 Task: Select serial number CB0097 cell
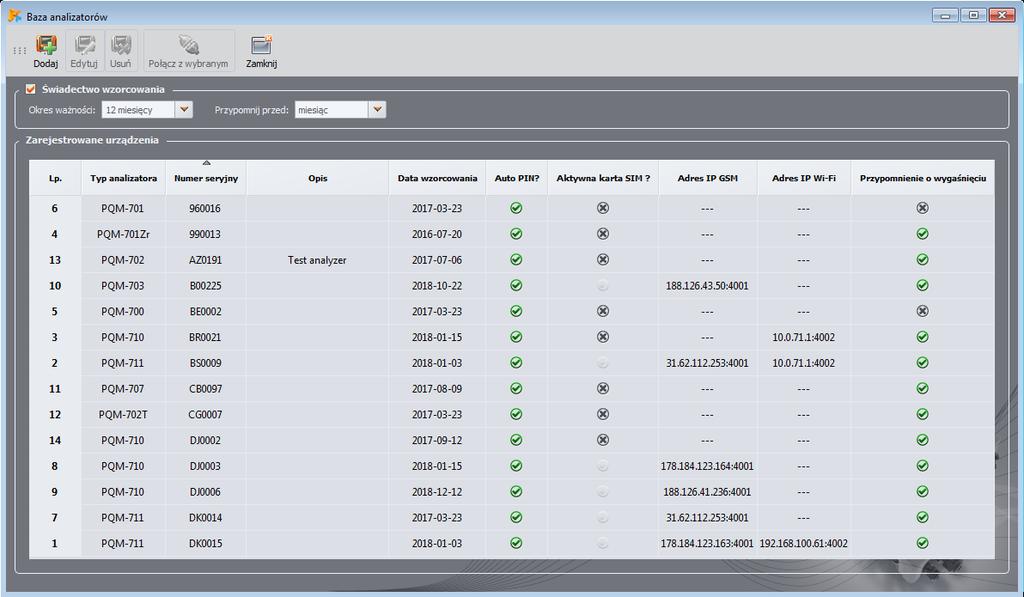tap(205, 389)
